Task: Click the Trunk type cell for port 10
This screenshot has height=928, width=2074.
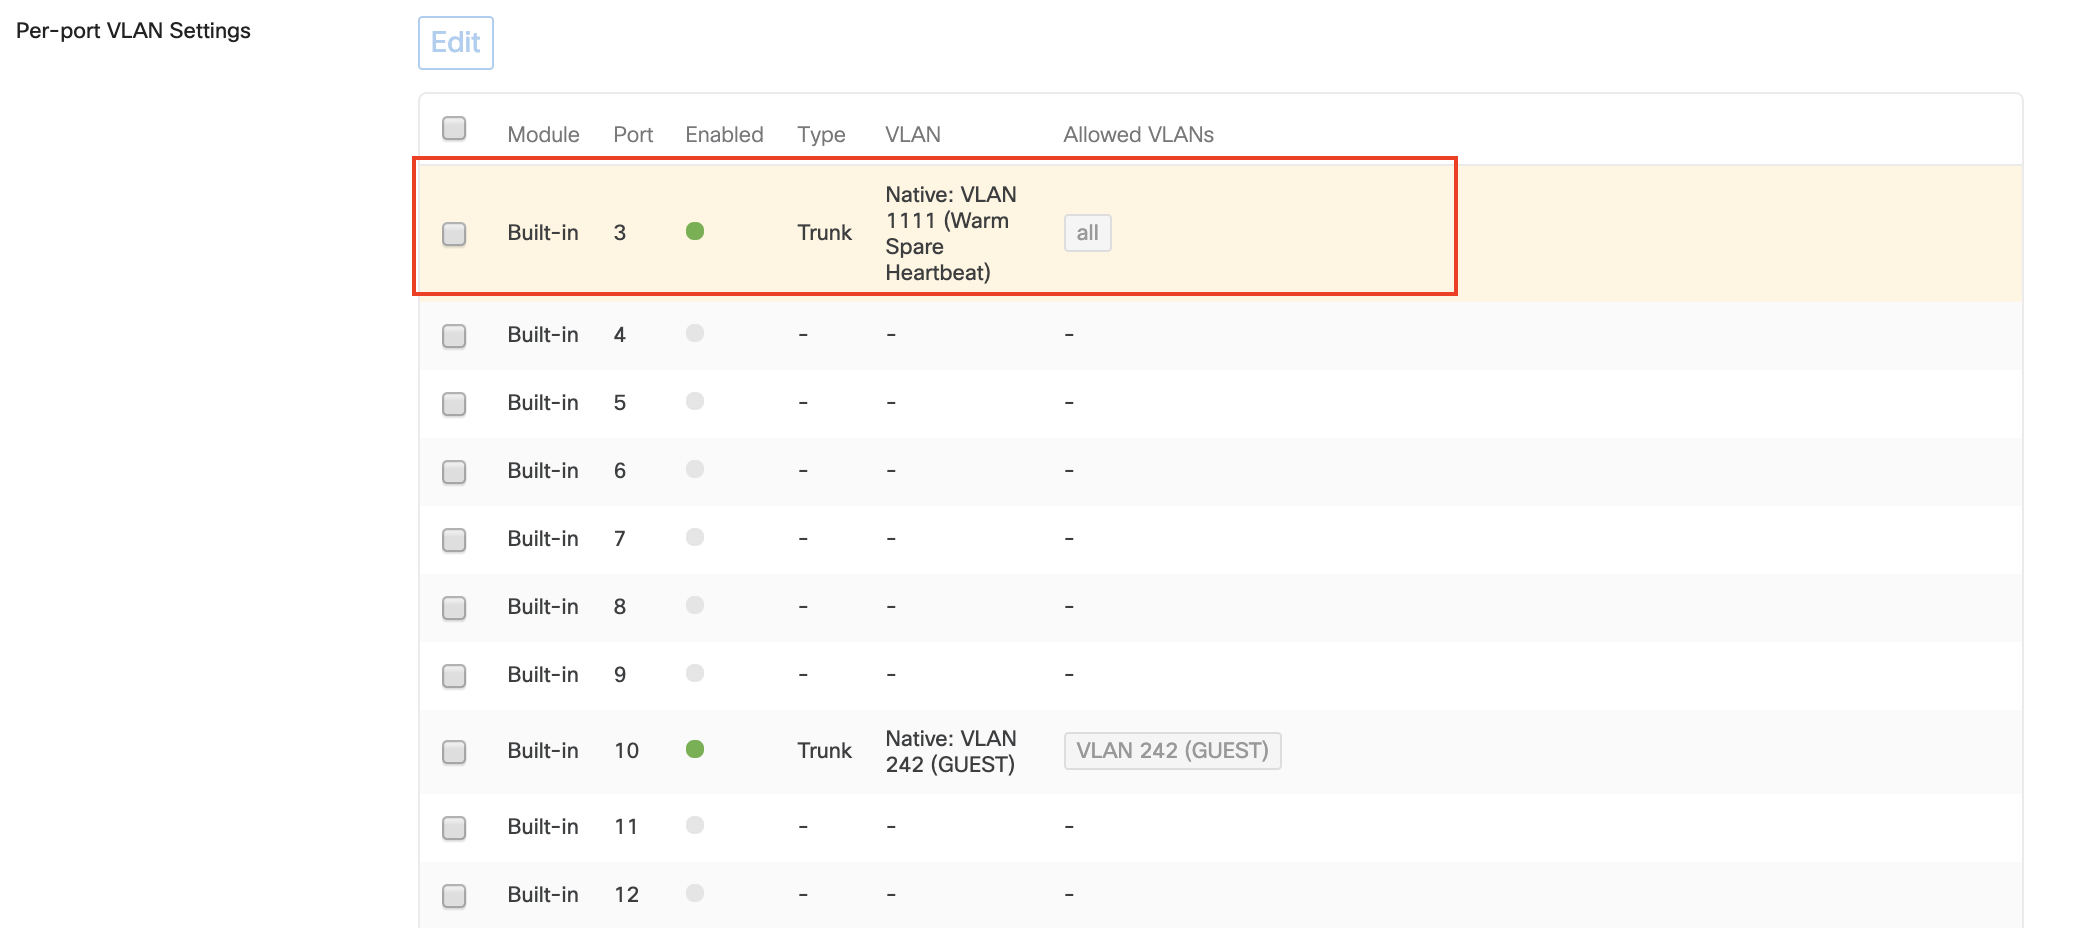Action: coord(824,751)
